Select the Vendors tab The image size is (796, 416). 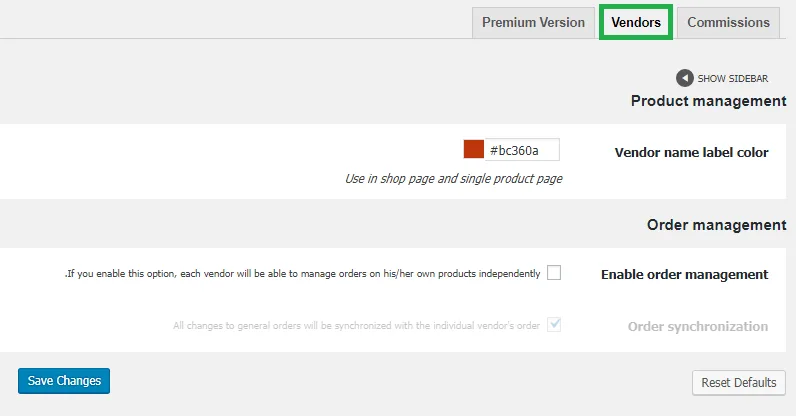636,22
